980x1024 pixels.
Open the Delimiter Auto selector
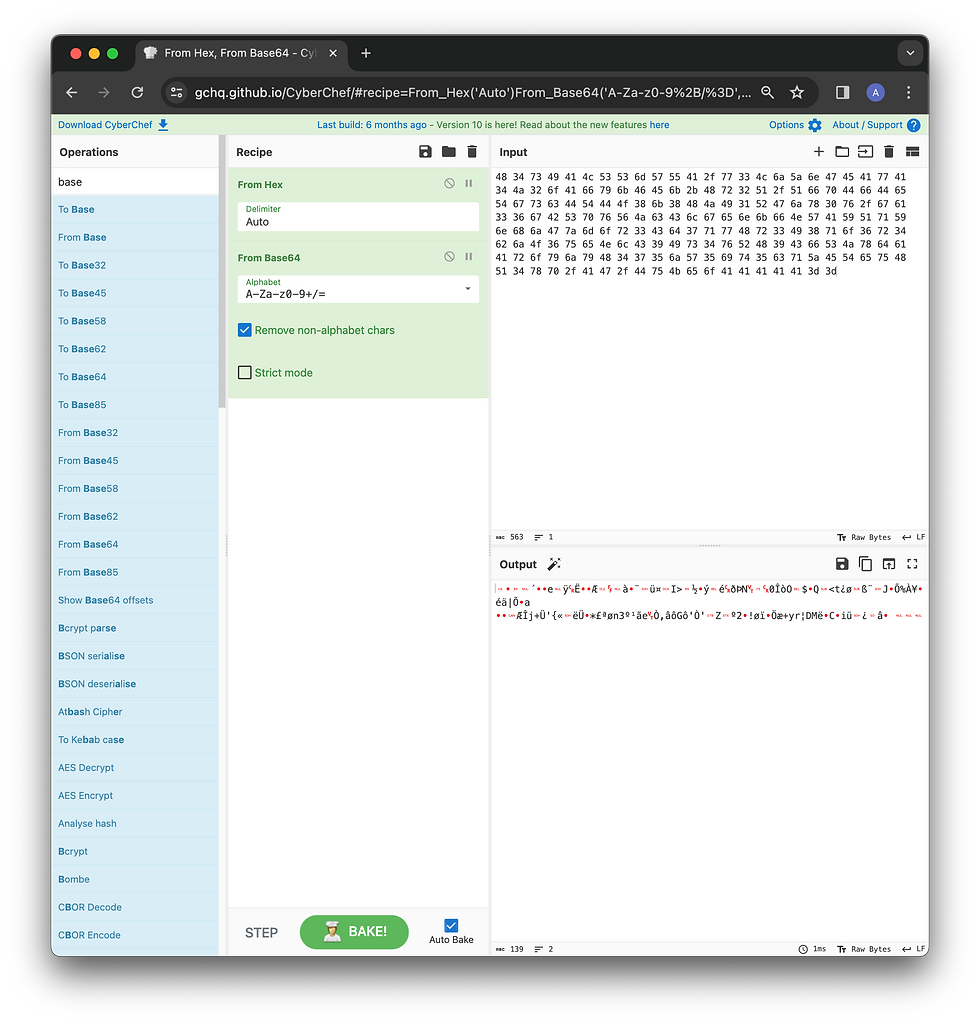coord(358,216)
